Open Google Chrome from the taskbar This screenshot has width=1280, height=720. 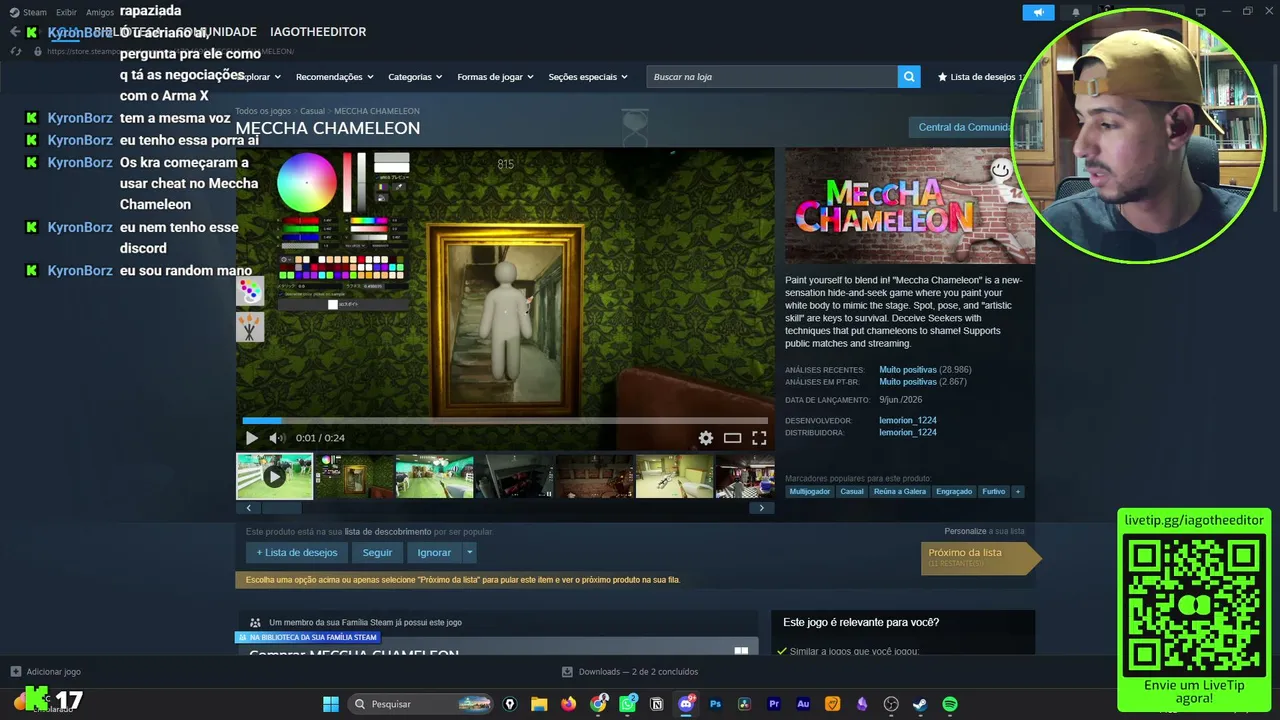(598, 704)
